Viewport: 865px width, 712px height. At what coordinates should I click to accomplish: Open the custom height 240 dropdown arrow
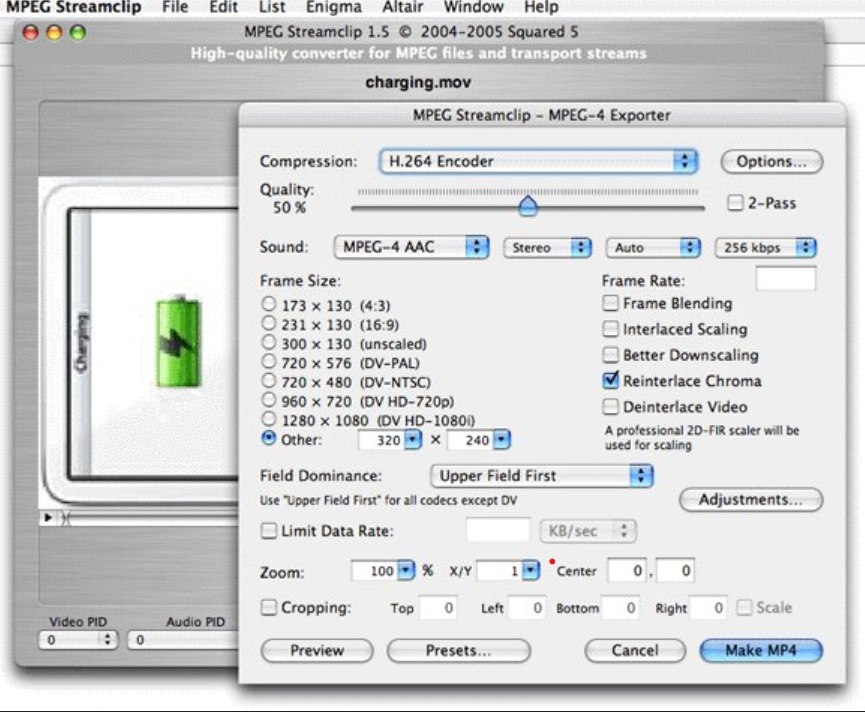pos(501,440)
